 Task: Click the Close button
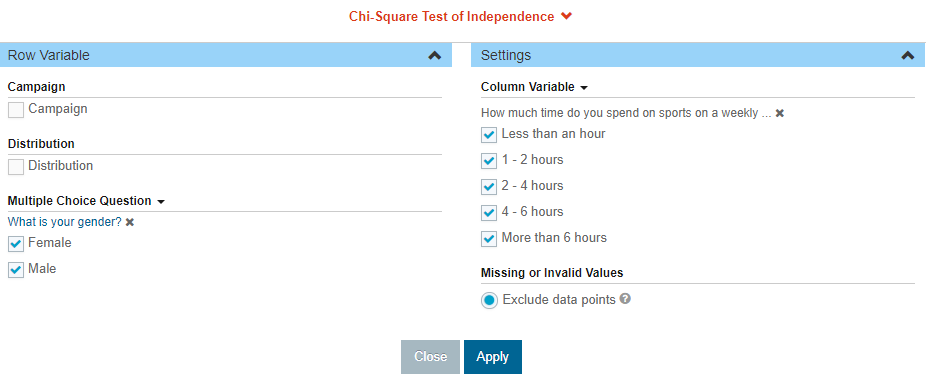tap(431, 356)
